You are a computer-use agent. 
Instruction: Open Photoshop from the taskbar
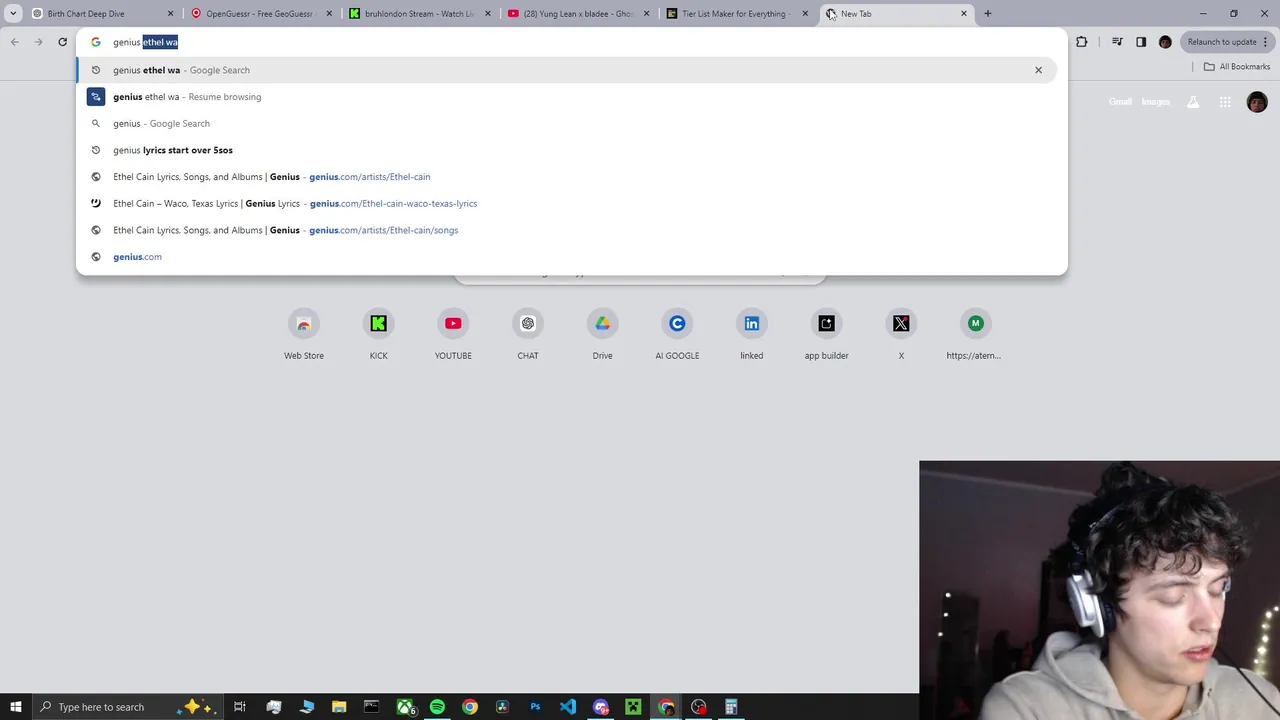(535, 707)
